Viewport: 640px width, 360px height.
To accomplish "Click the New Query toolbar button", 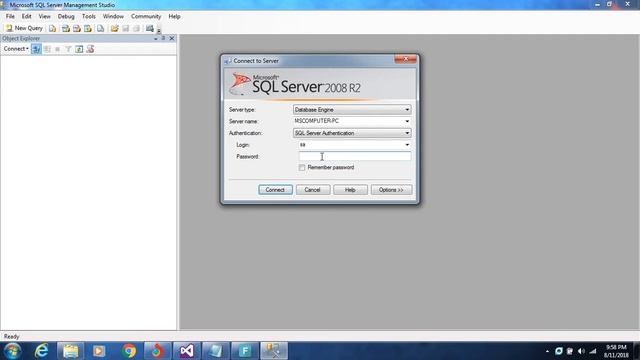I will point(24,28).
